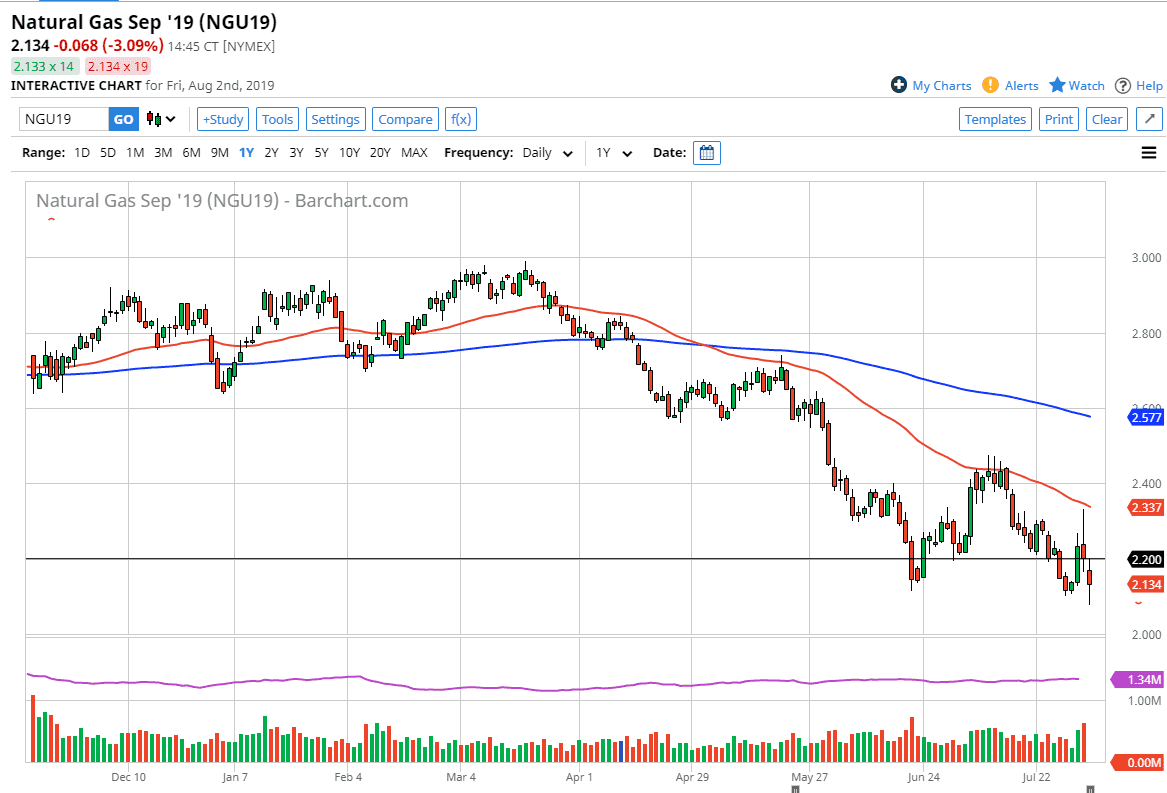Open the f(x) expressions tool
The height and width of the screenshot is (793, 1167).
460,119
